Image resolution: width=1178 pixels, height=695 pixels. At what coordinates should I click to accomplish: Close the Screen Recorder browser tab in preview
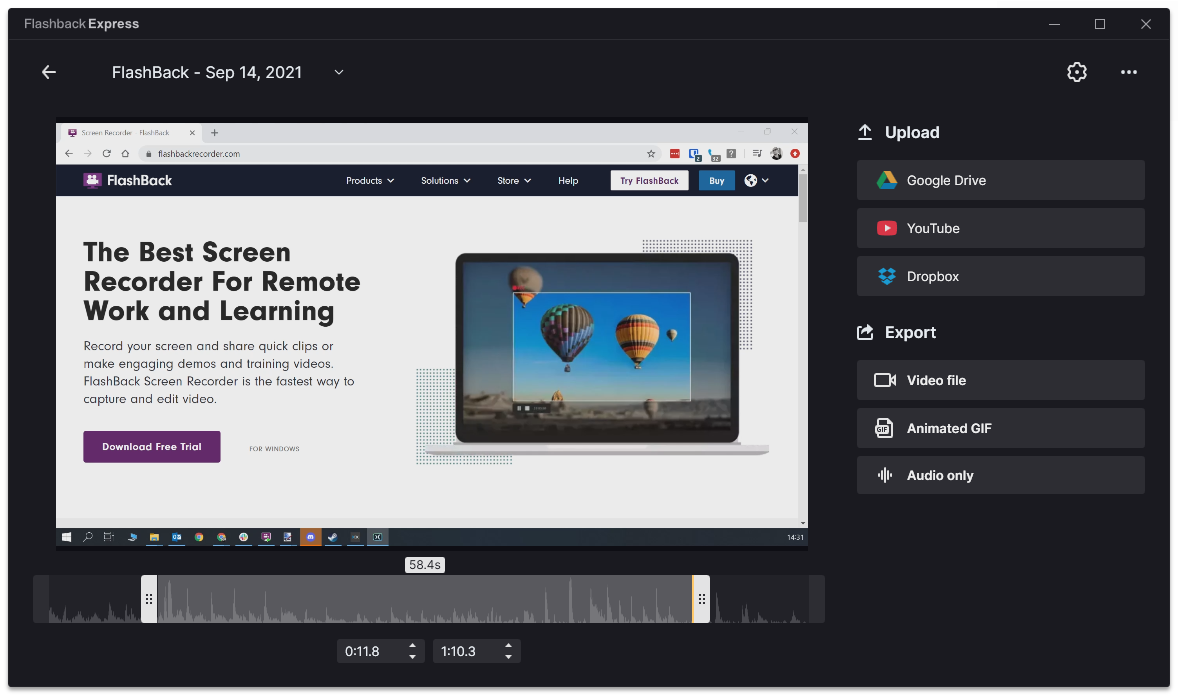[x=192, y=133]
